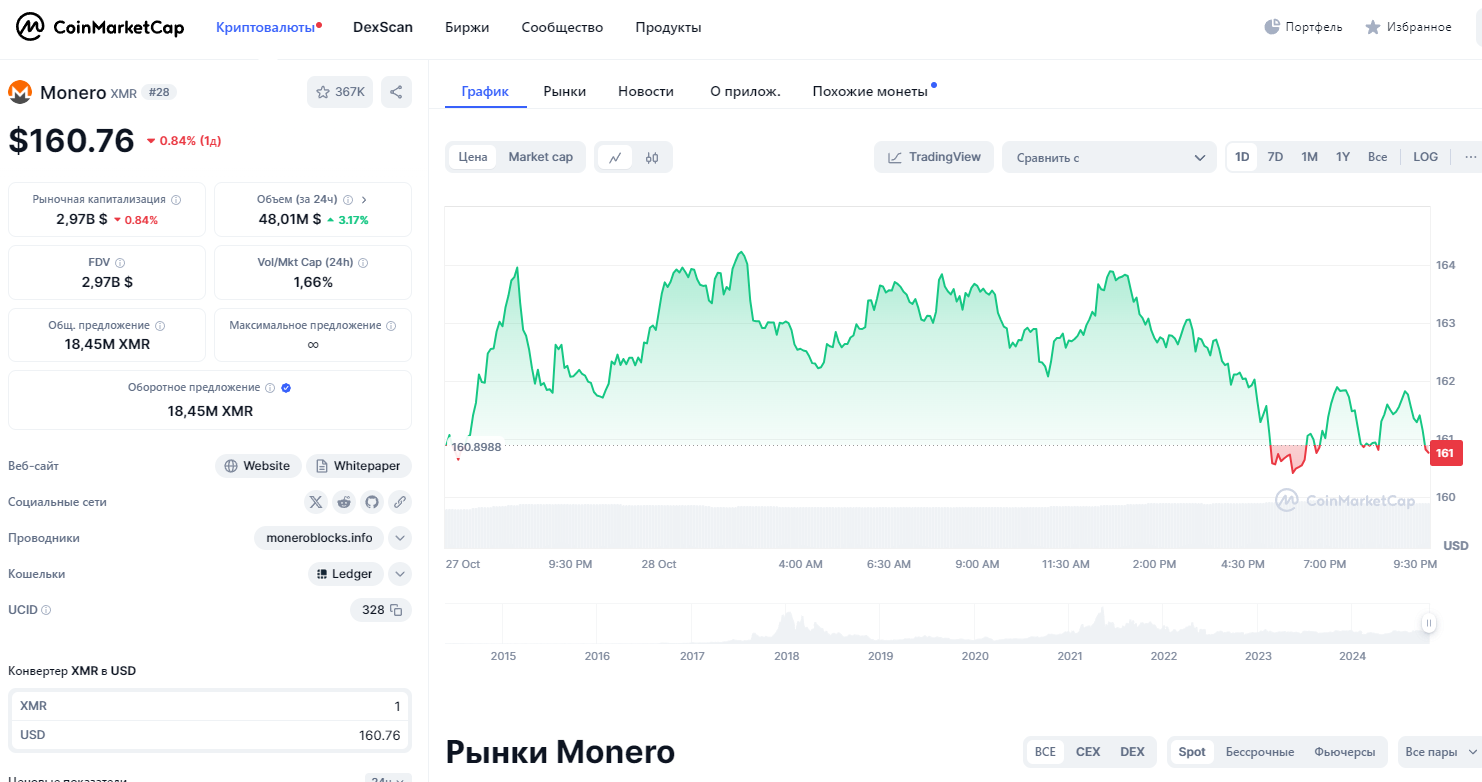Image resolution: width=1482 pixels, height=782 pixels.
Task: Click the range slider handle on history chart
Action: coord(1429,623)
